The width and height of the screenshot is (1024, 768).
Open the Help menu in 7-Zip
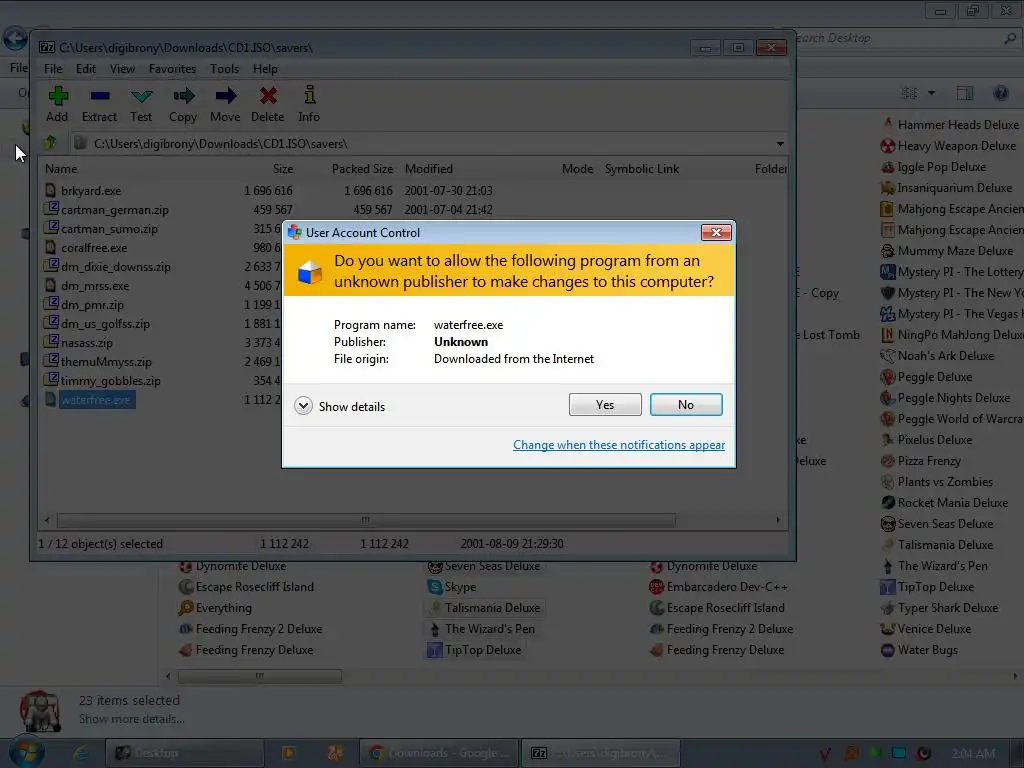tap(265, 69)
